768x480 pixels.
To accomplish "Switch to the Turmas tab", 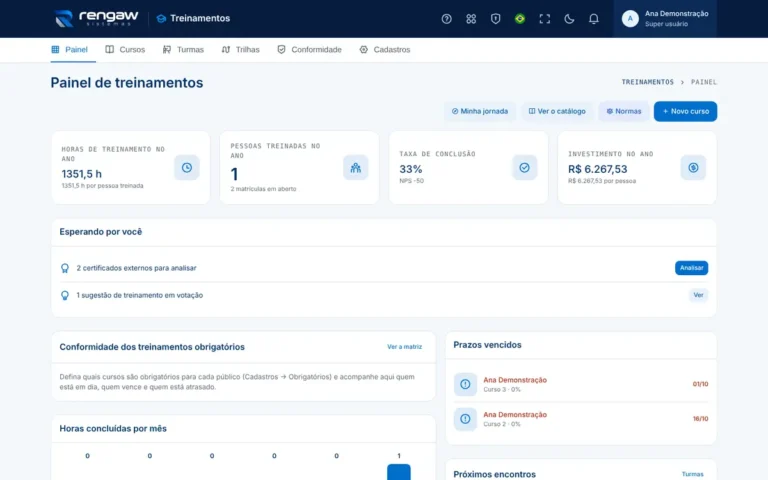I will click(183, 49).
